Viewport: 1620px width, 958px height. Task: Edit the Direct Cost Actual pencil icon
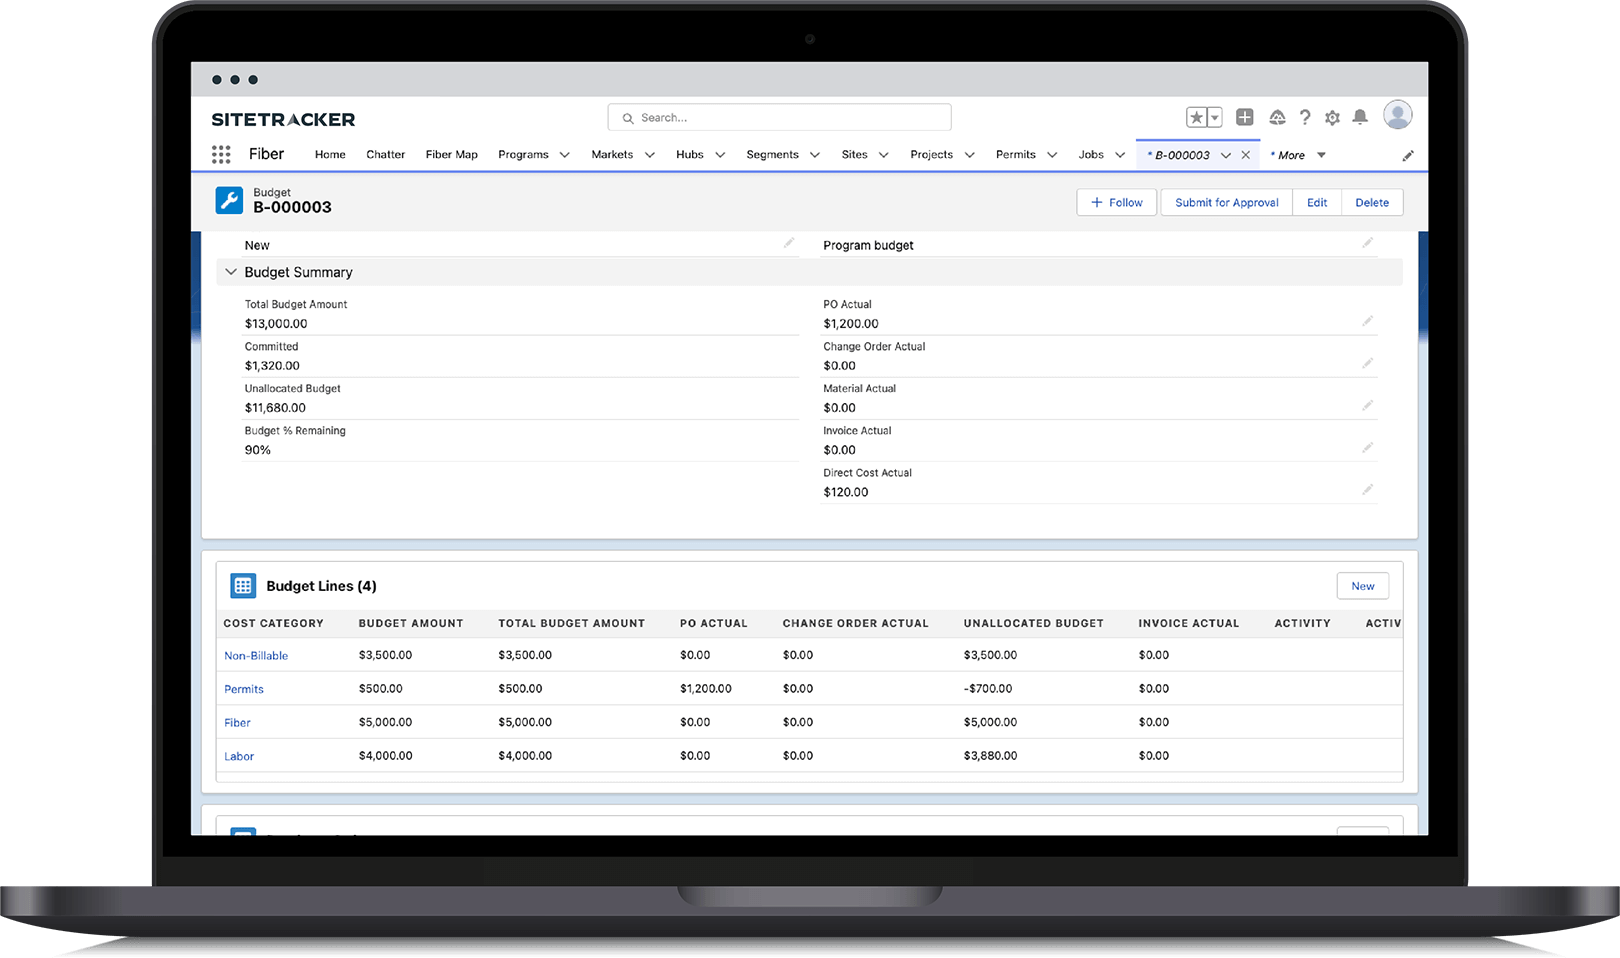click(1367, 489)
